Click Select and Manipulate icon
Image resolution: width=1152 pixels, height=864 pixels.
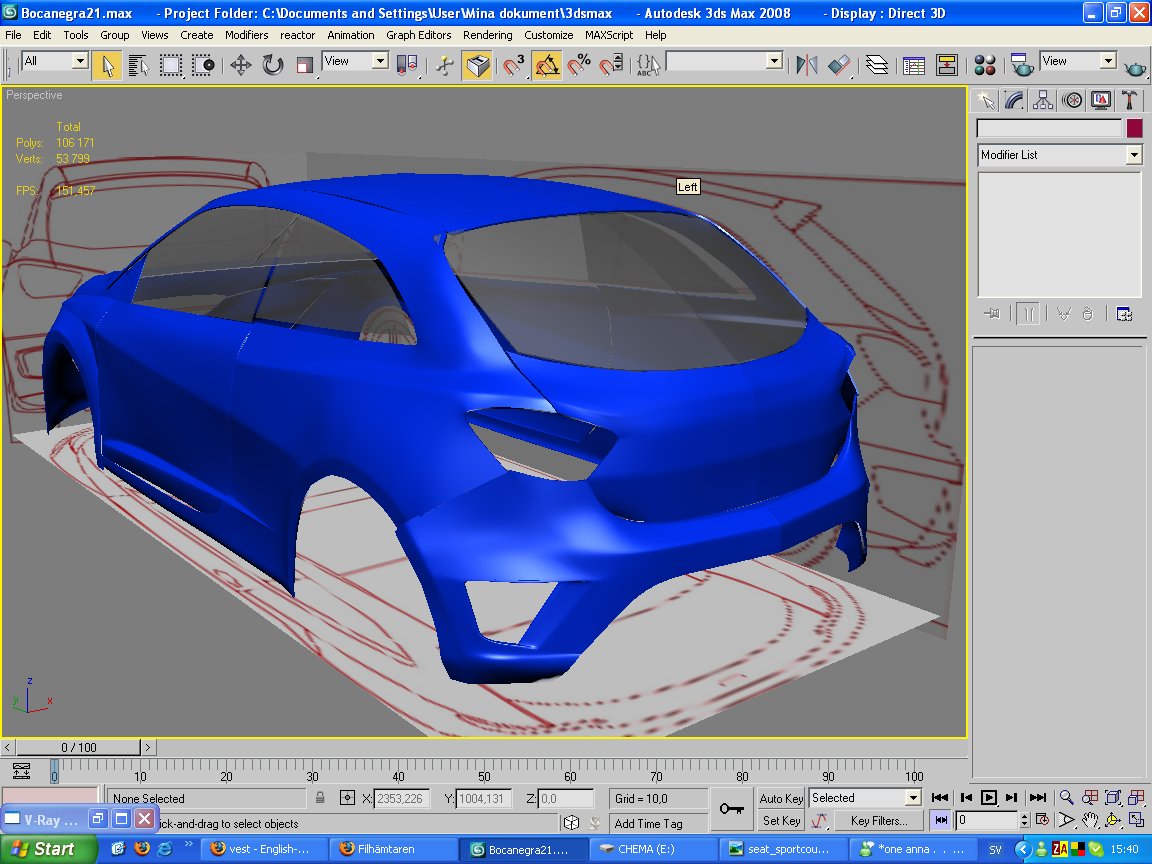click(444, 65)
